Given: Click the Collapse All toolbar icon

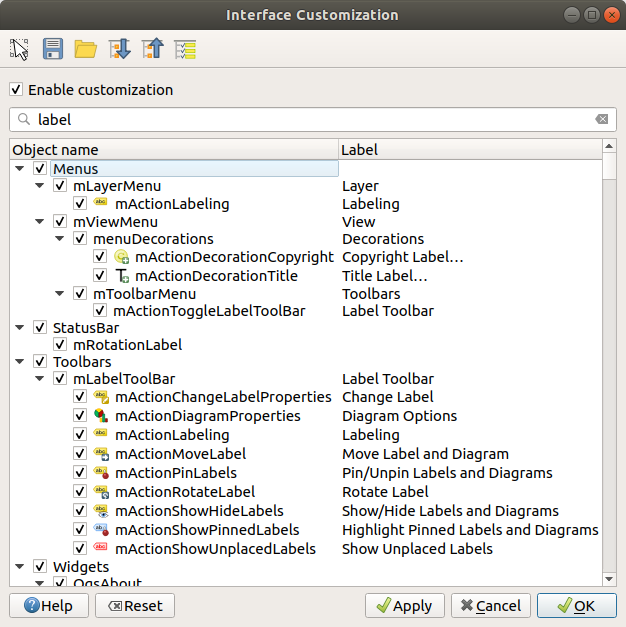Looking at the screenshot, I should [x=152, y=49].
